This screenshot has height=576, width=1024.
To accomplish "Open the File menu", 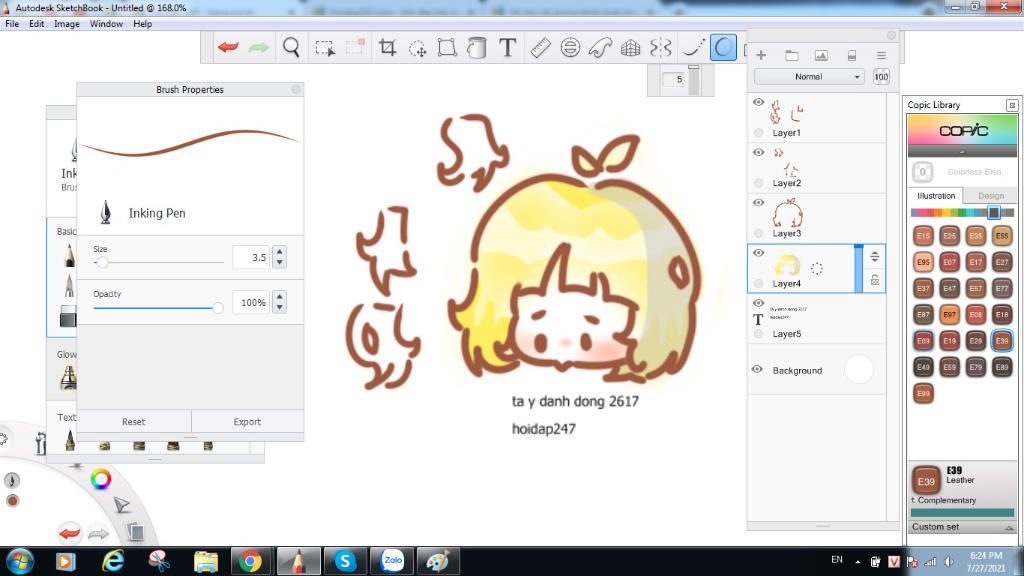I will coord(12,24).
